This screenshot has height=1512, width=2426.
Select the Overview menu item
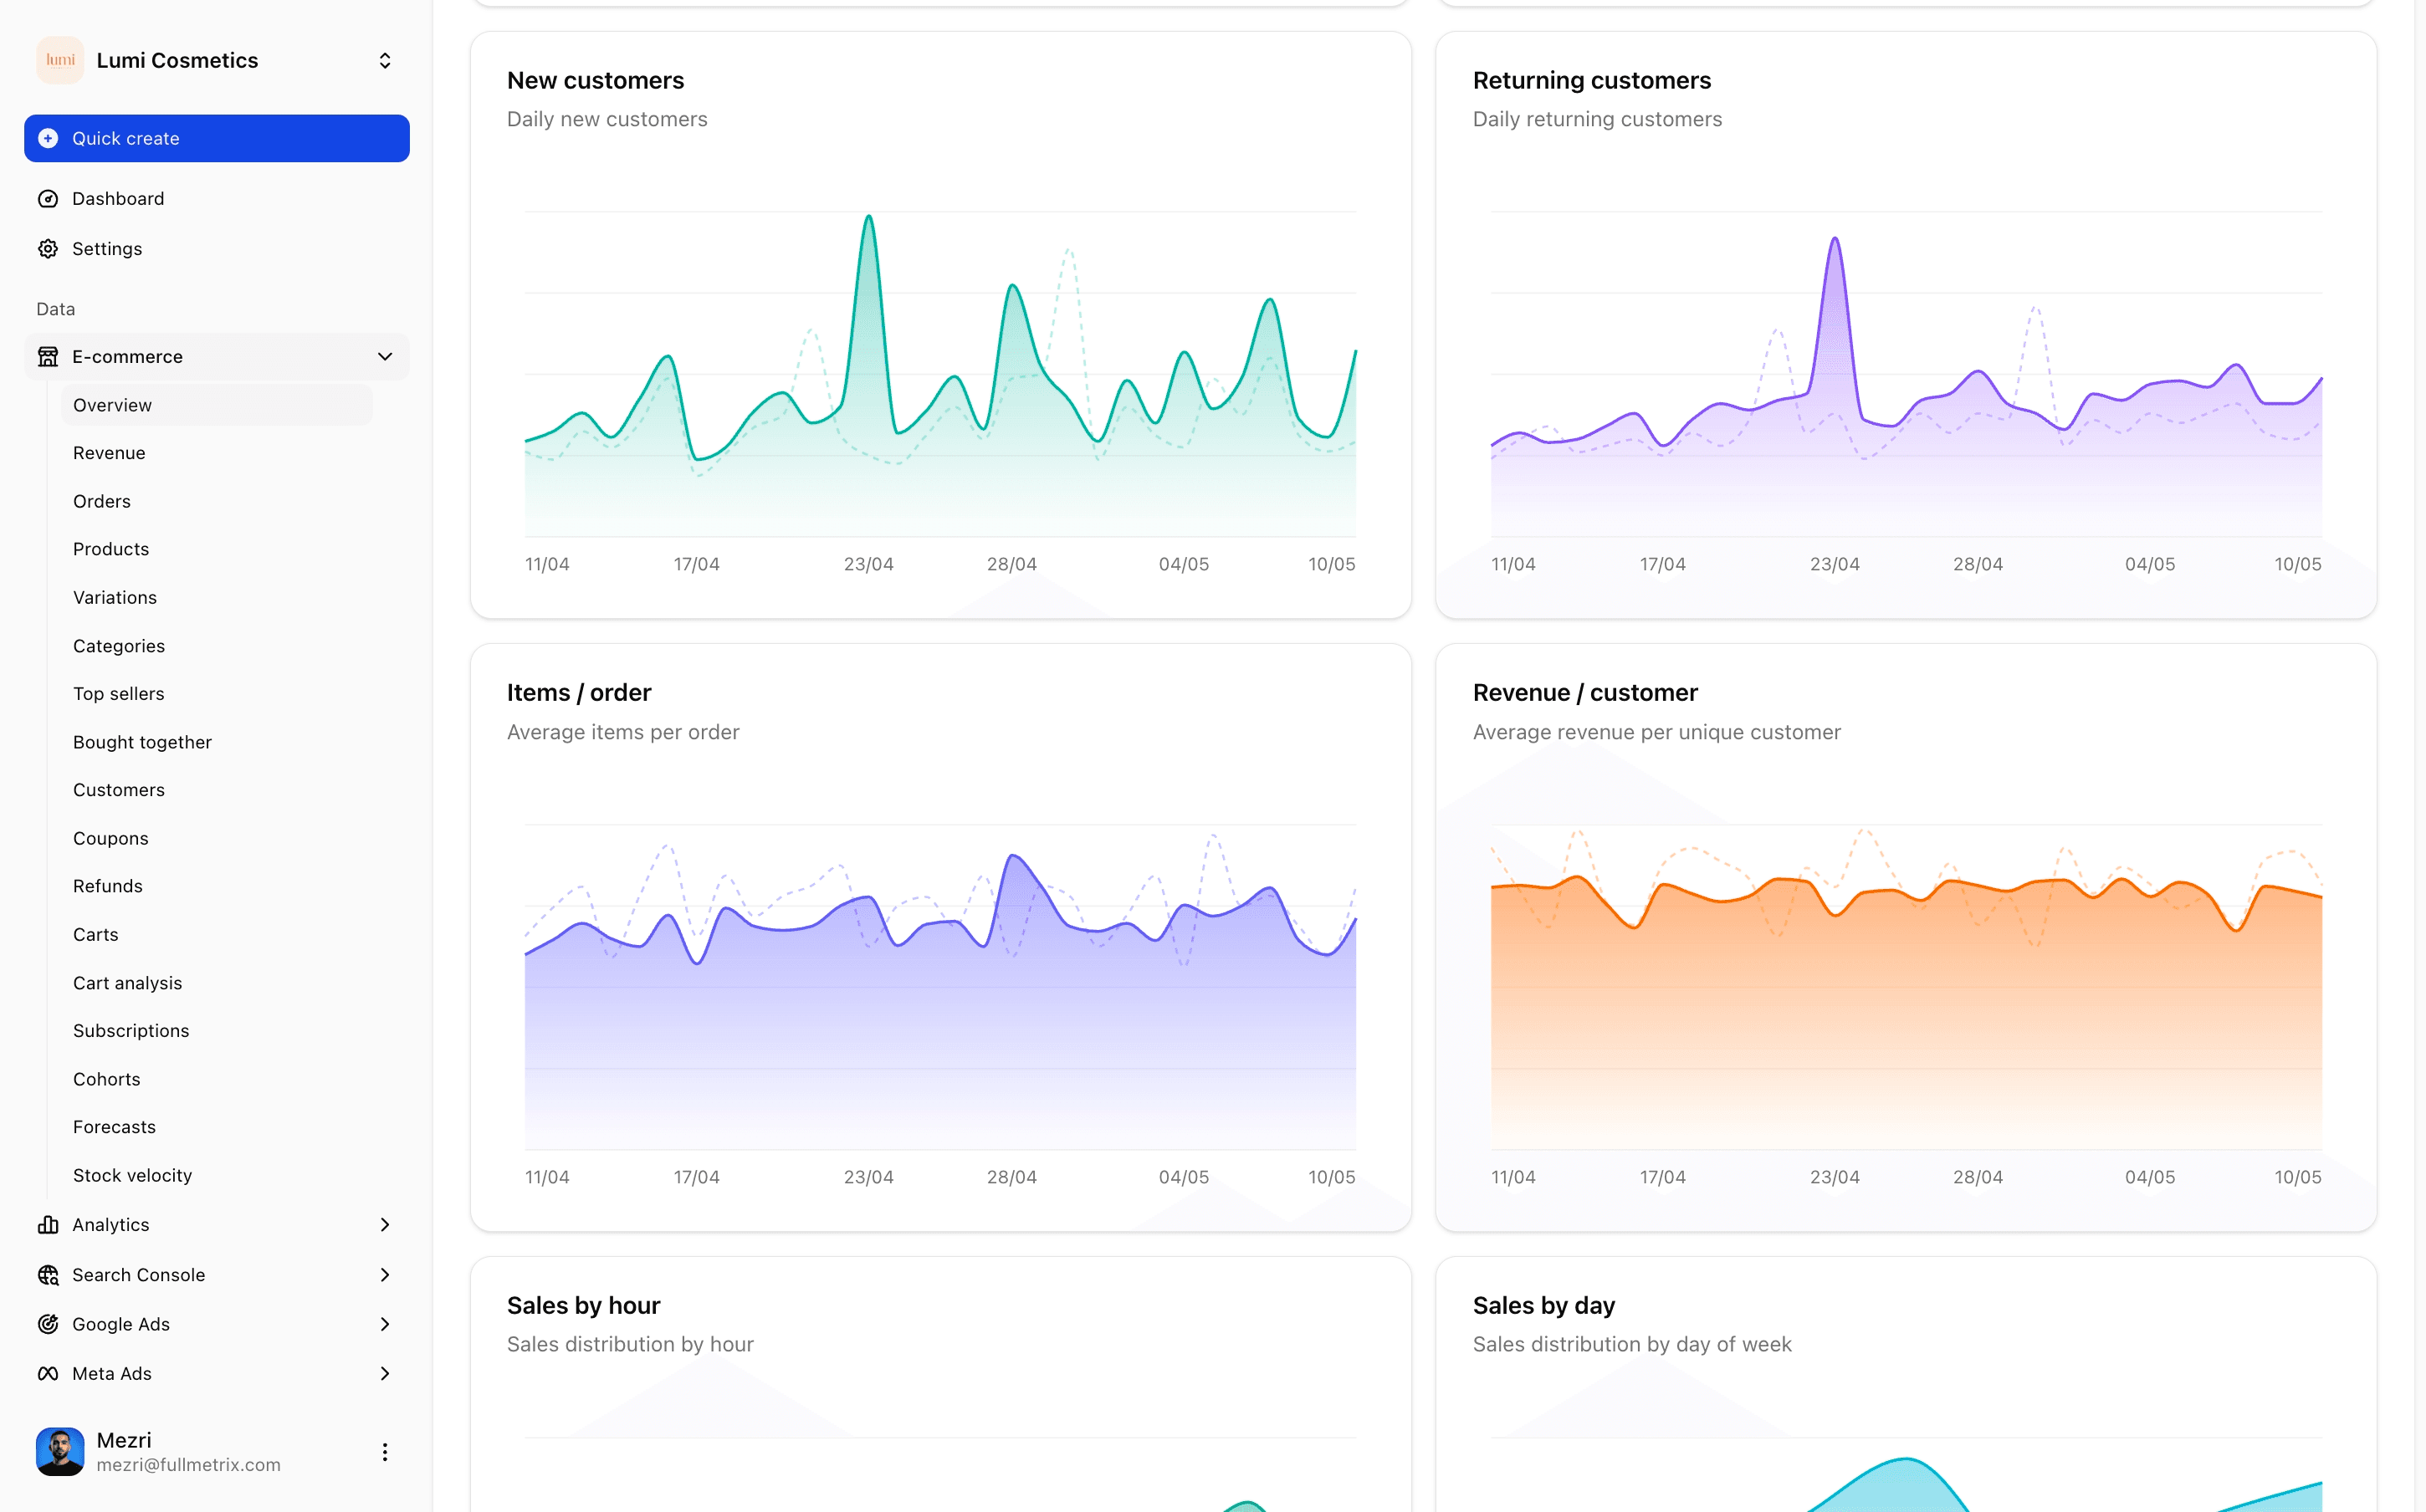click(217, 405)
